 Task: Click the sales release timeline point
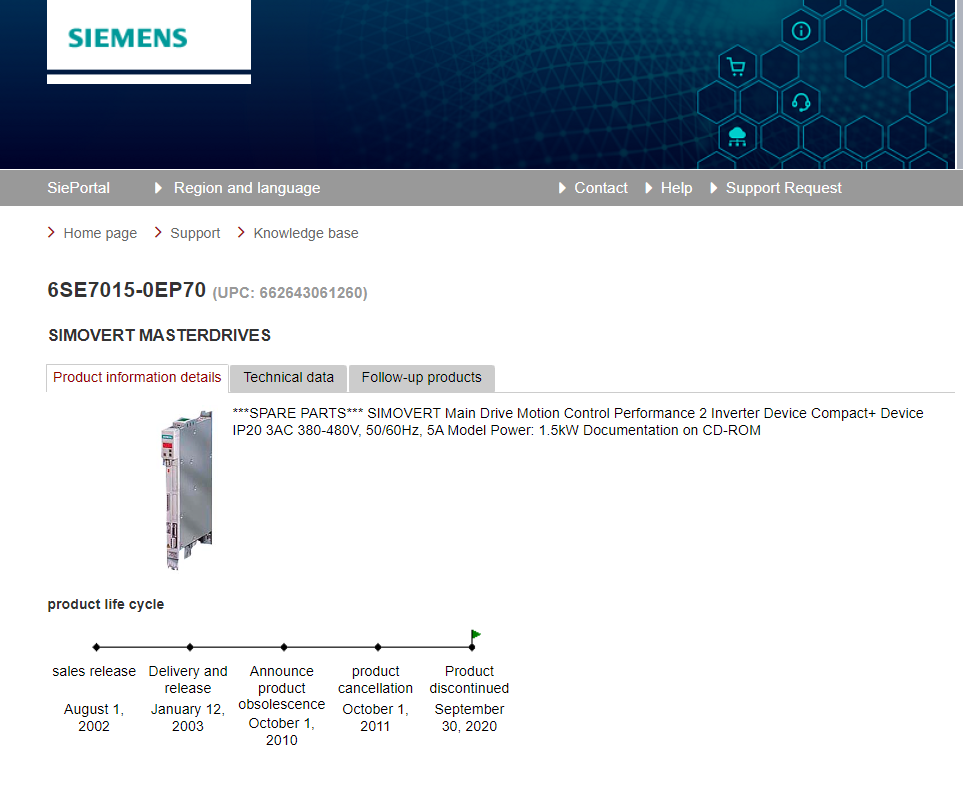(96, 647)
